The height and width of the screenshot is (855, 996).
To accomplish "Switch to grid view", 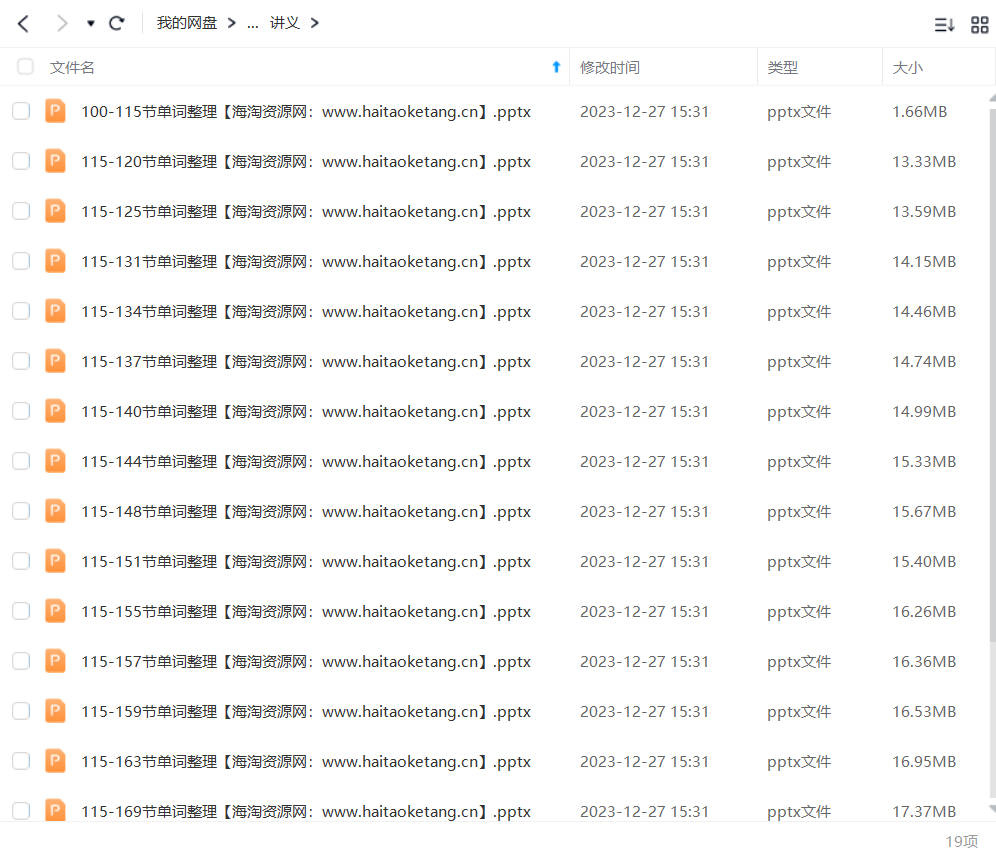I will (x=979, y=25).
